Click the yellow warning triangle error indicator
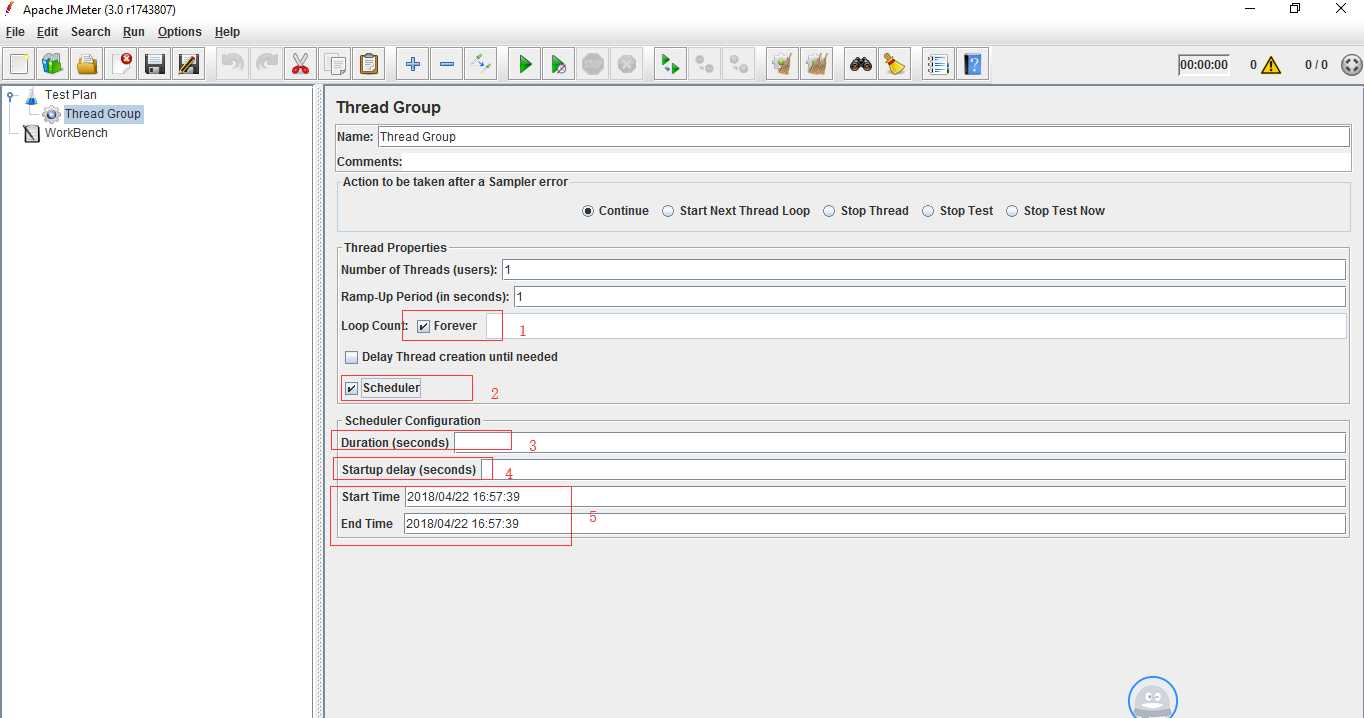The width and height of the screenshot is (1364, 718). [x=1271, y=65]
